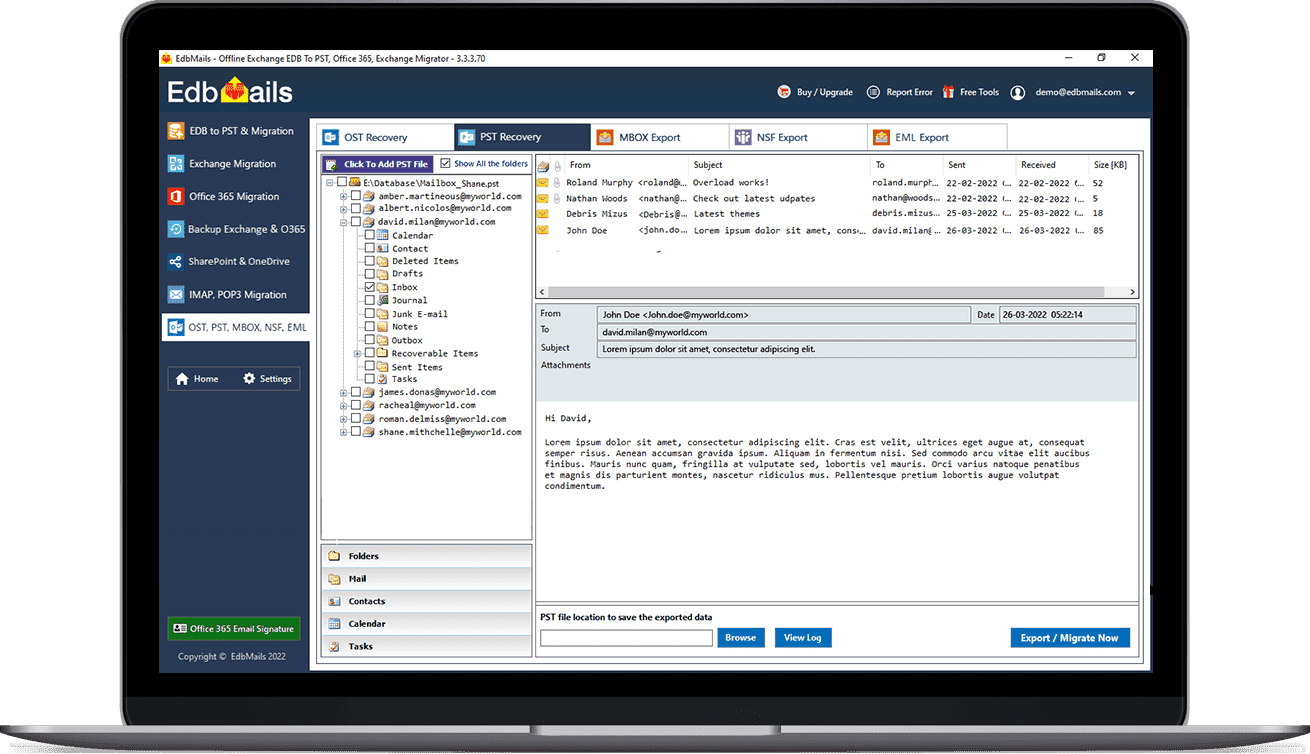Click Export / Migrate Now button

[x=1070, y=637]
